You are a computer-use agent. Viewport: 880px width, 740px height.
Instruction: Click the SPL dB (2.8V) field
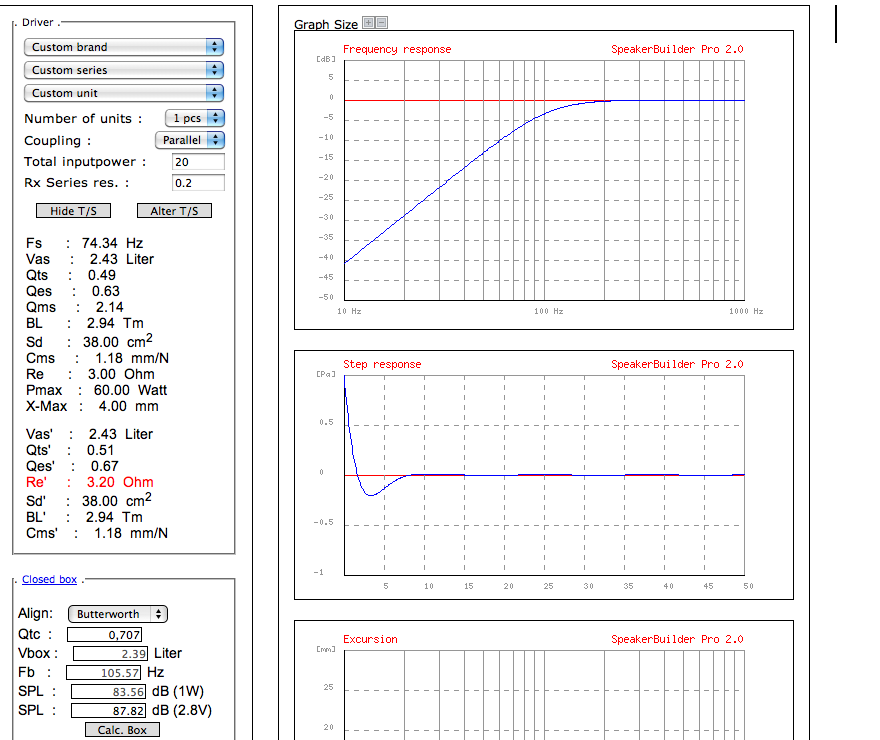(108, 711)
